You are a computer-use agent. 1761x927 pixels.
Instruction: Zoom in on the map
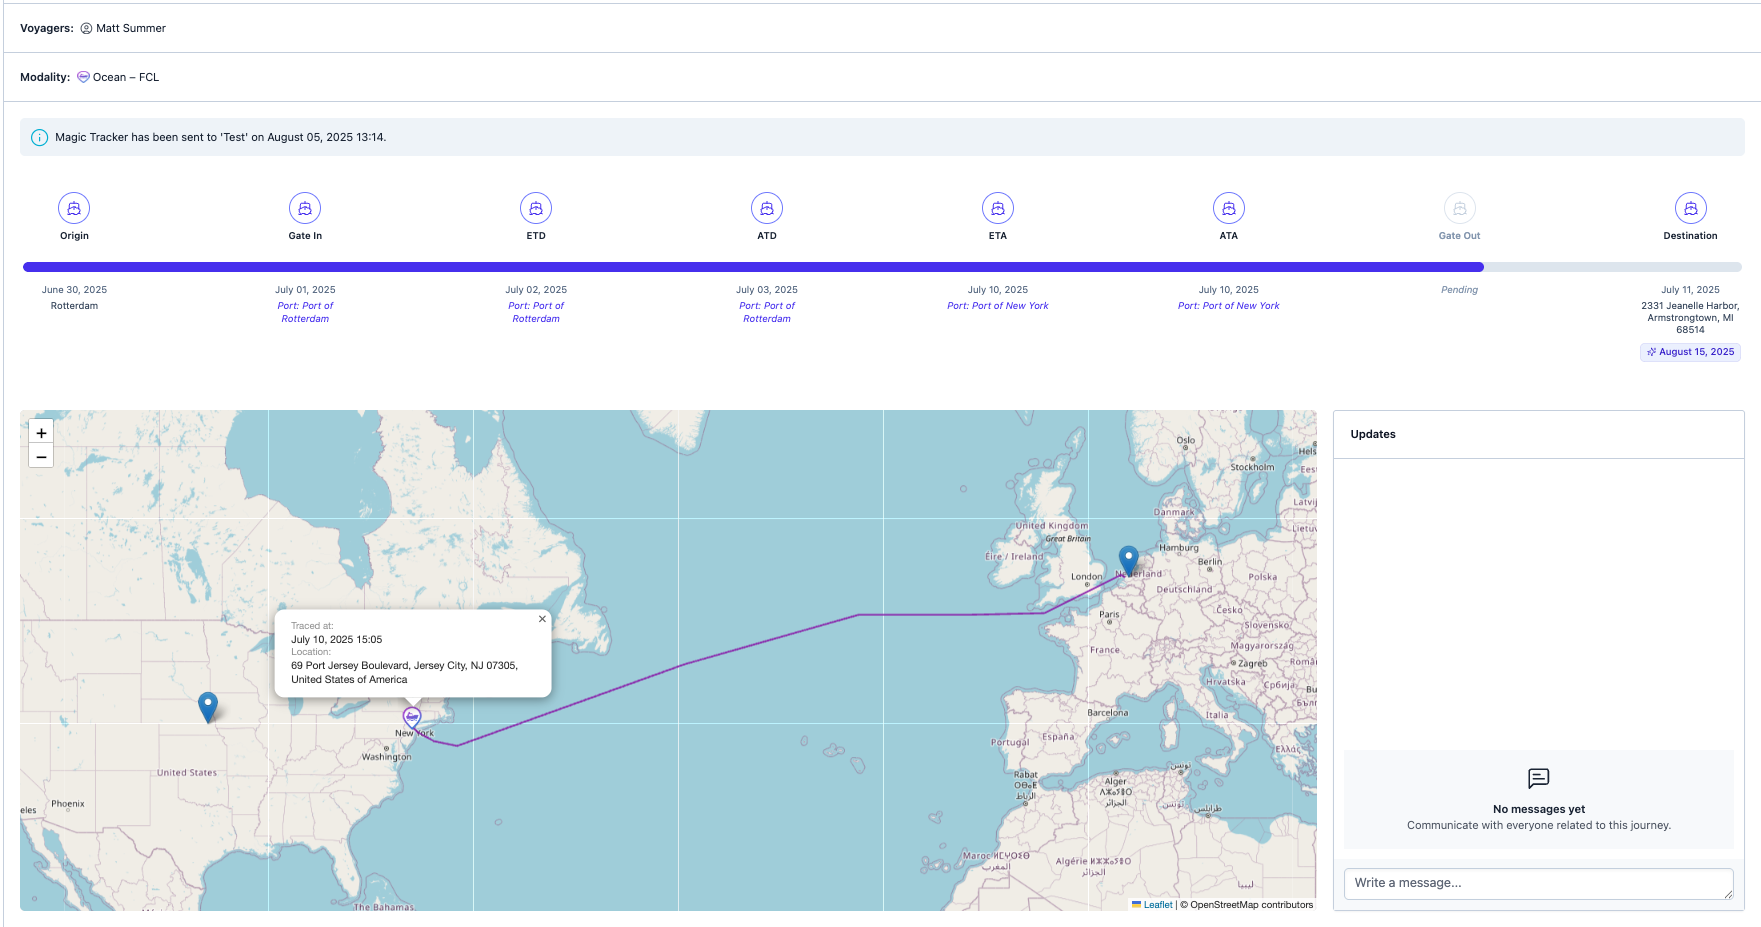[x=41, y=433]
